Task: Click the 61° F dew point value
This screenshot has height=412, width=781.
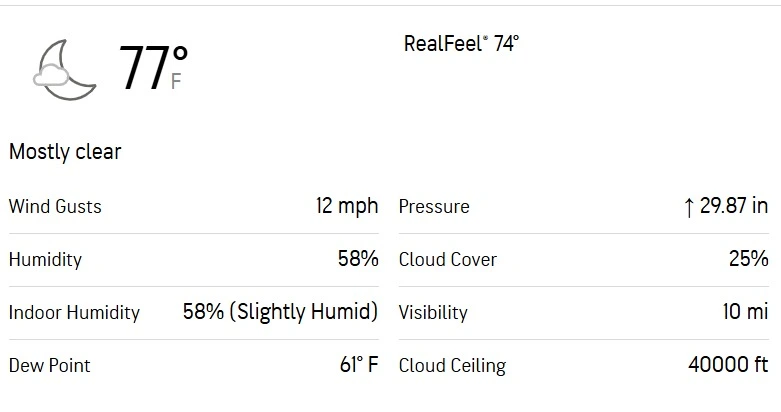Action: [x=359, y=365]
